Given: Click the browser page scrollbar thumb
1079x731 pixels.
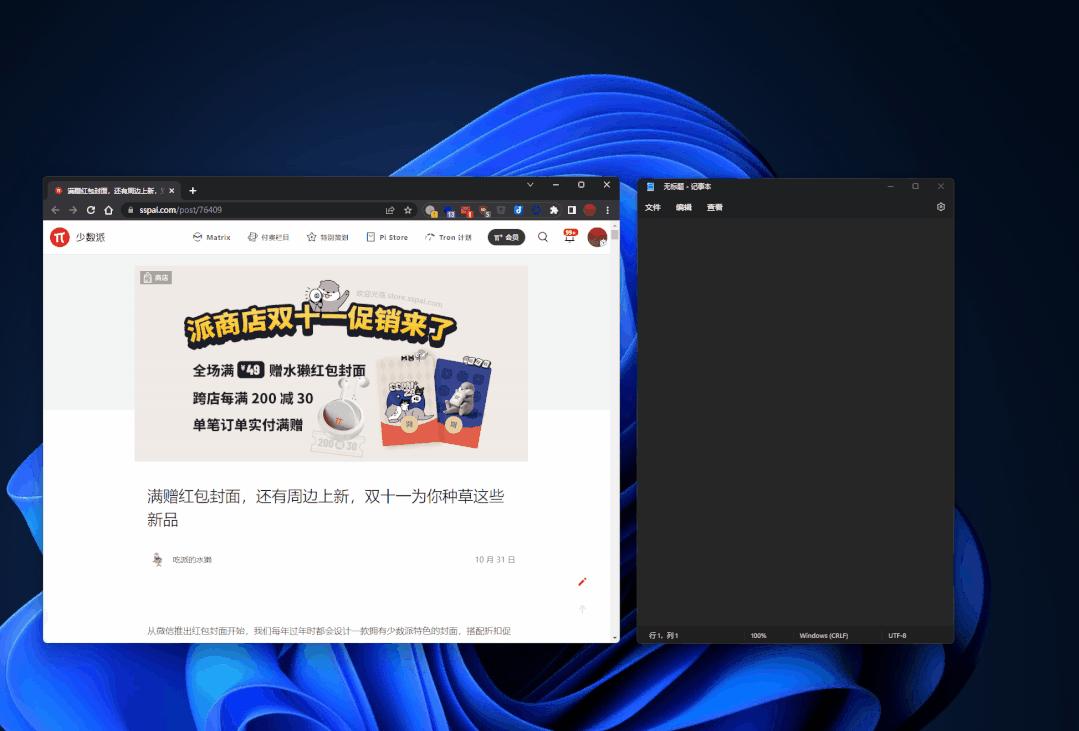Looking at the screenshot, I should click(x=615, y=235).
